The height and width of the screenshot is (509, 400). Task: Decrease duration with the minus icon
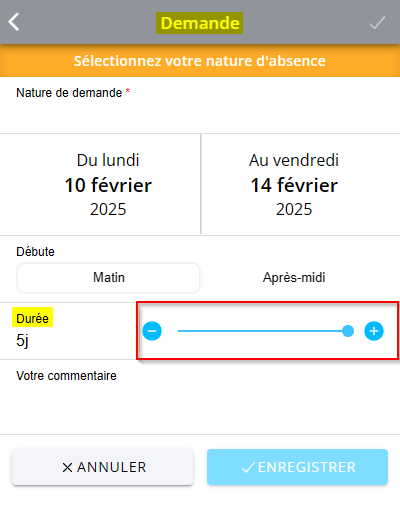[x=152, y=331]
